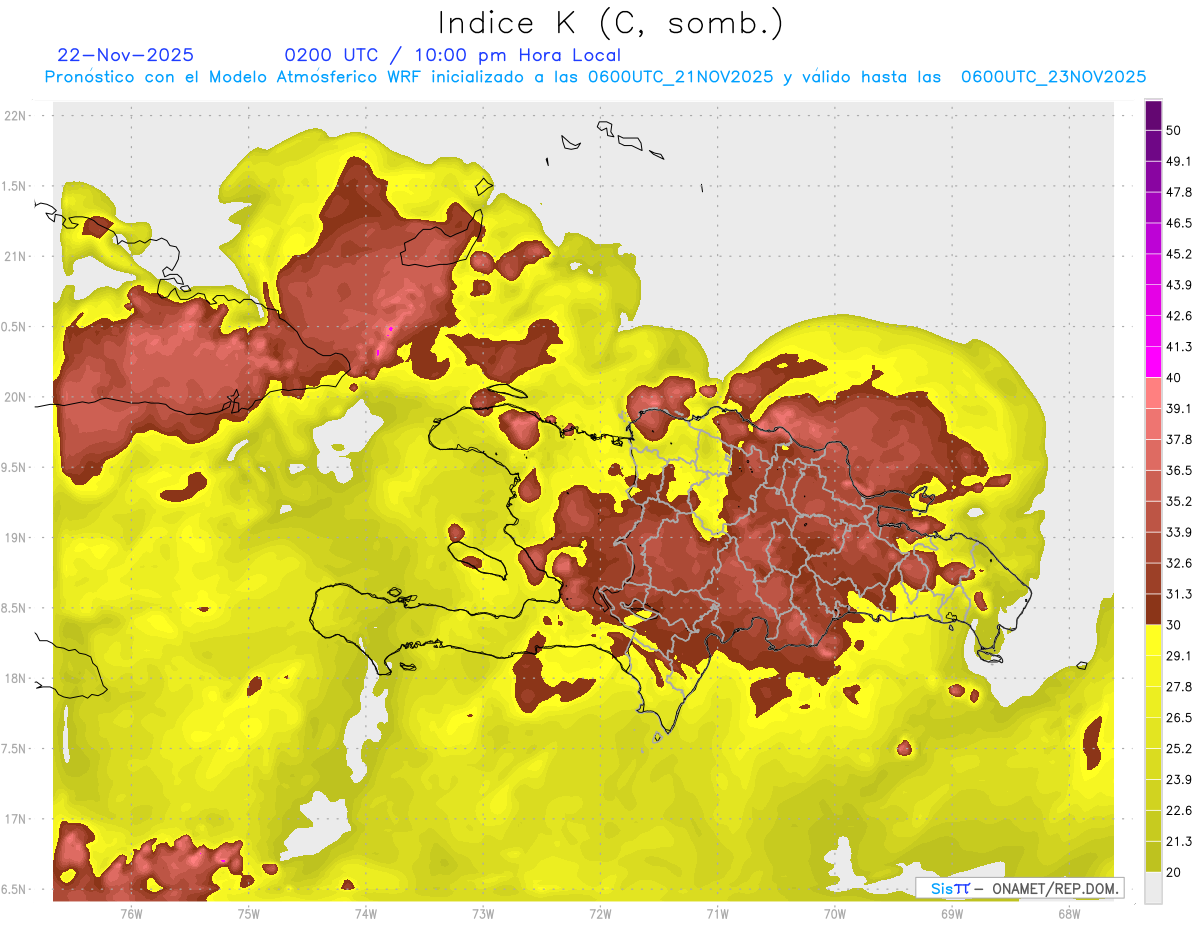Click the "49.1" colorbar value label
The image size is (1200, 927).
click(x=1179, y=161)
